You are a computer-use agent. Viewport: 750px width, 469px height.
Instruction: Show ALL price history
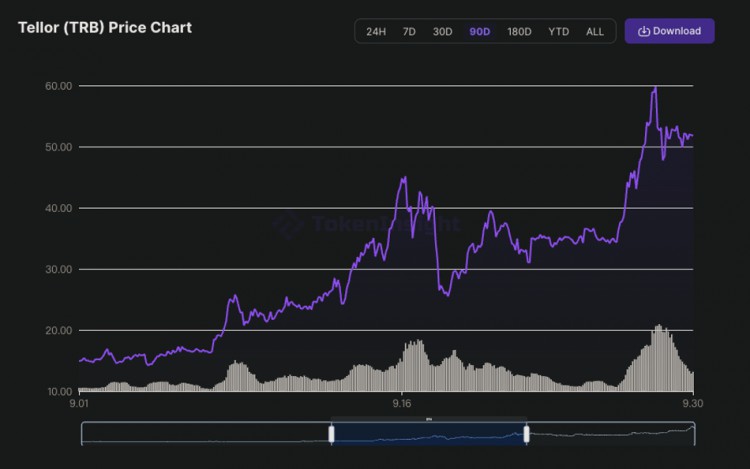pyautogui.click(x=595, y=32)
